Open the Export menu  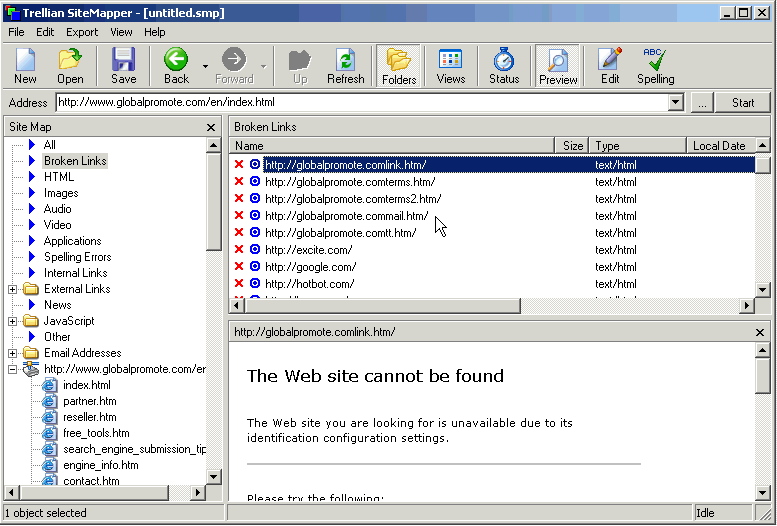coord(82,32)
